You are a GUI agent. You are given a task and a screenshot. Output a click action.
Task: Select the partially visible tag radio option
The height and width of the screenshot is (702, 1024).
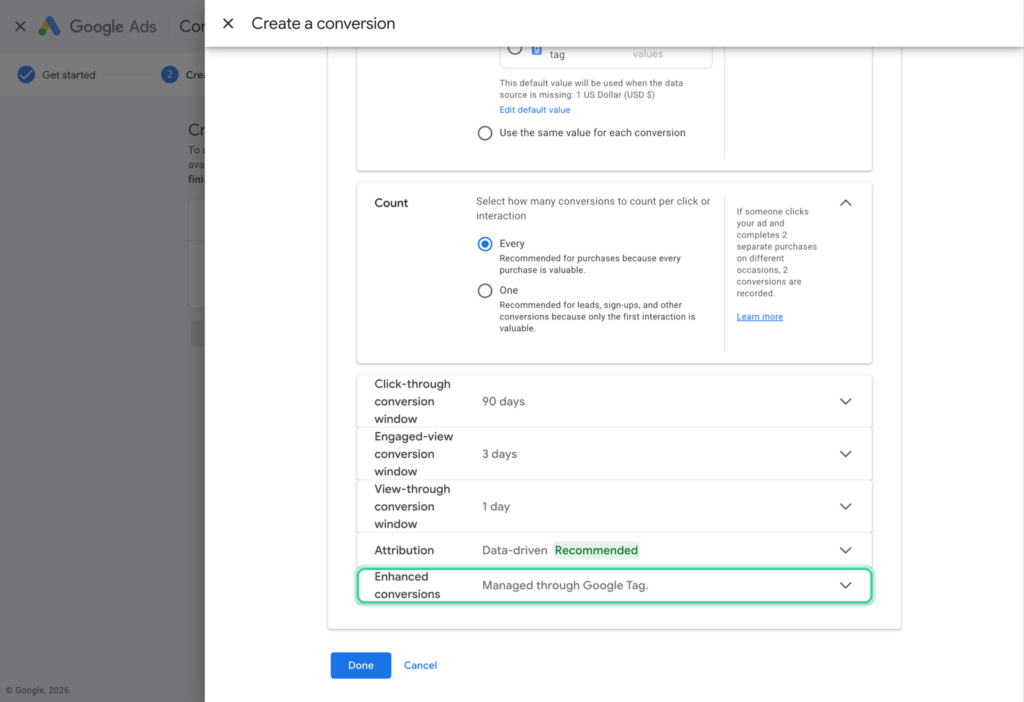click(515, 50)
